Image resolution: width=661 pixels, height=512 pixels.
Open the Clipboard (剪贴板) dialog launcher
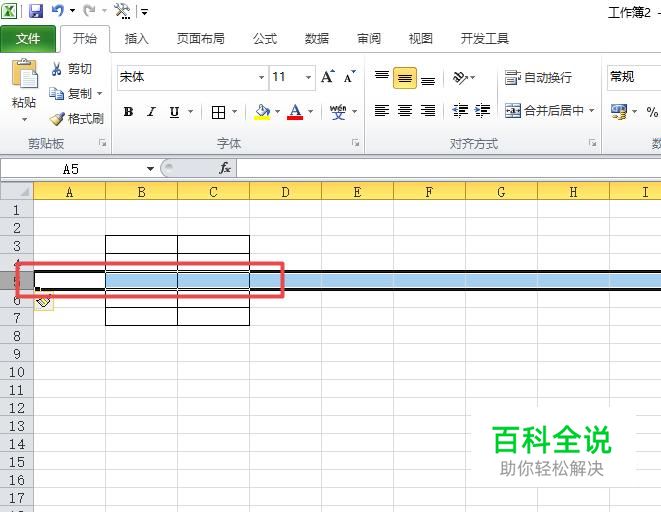(102, 143)
